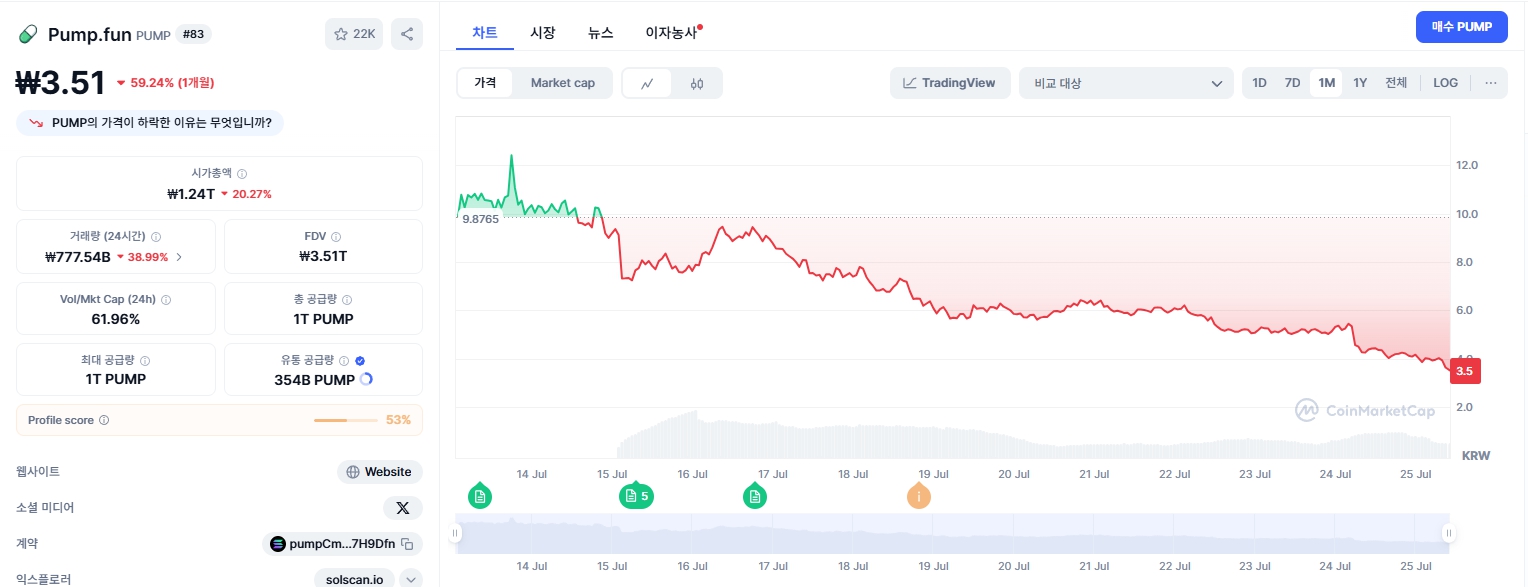Viewport: 1528px width, 587px height.
Task: Copy the contract address pumpCm...7H9Dfn
Action: click(x=407, y=544)
